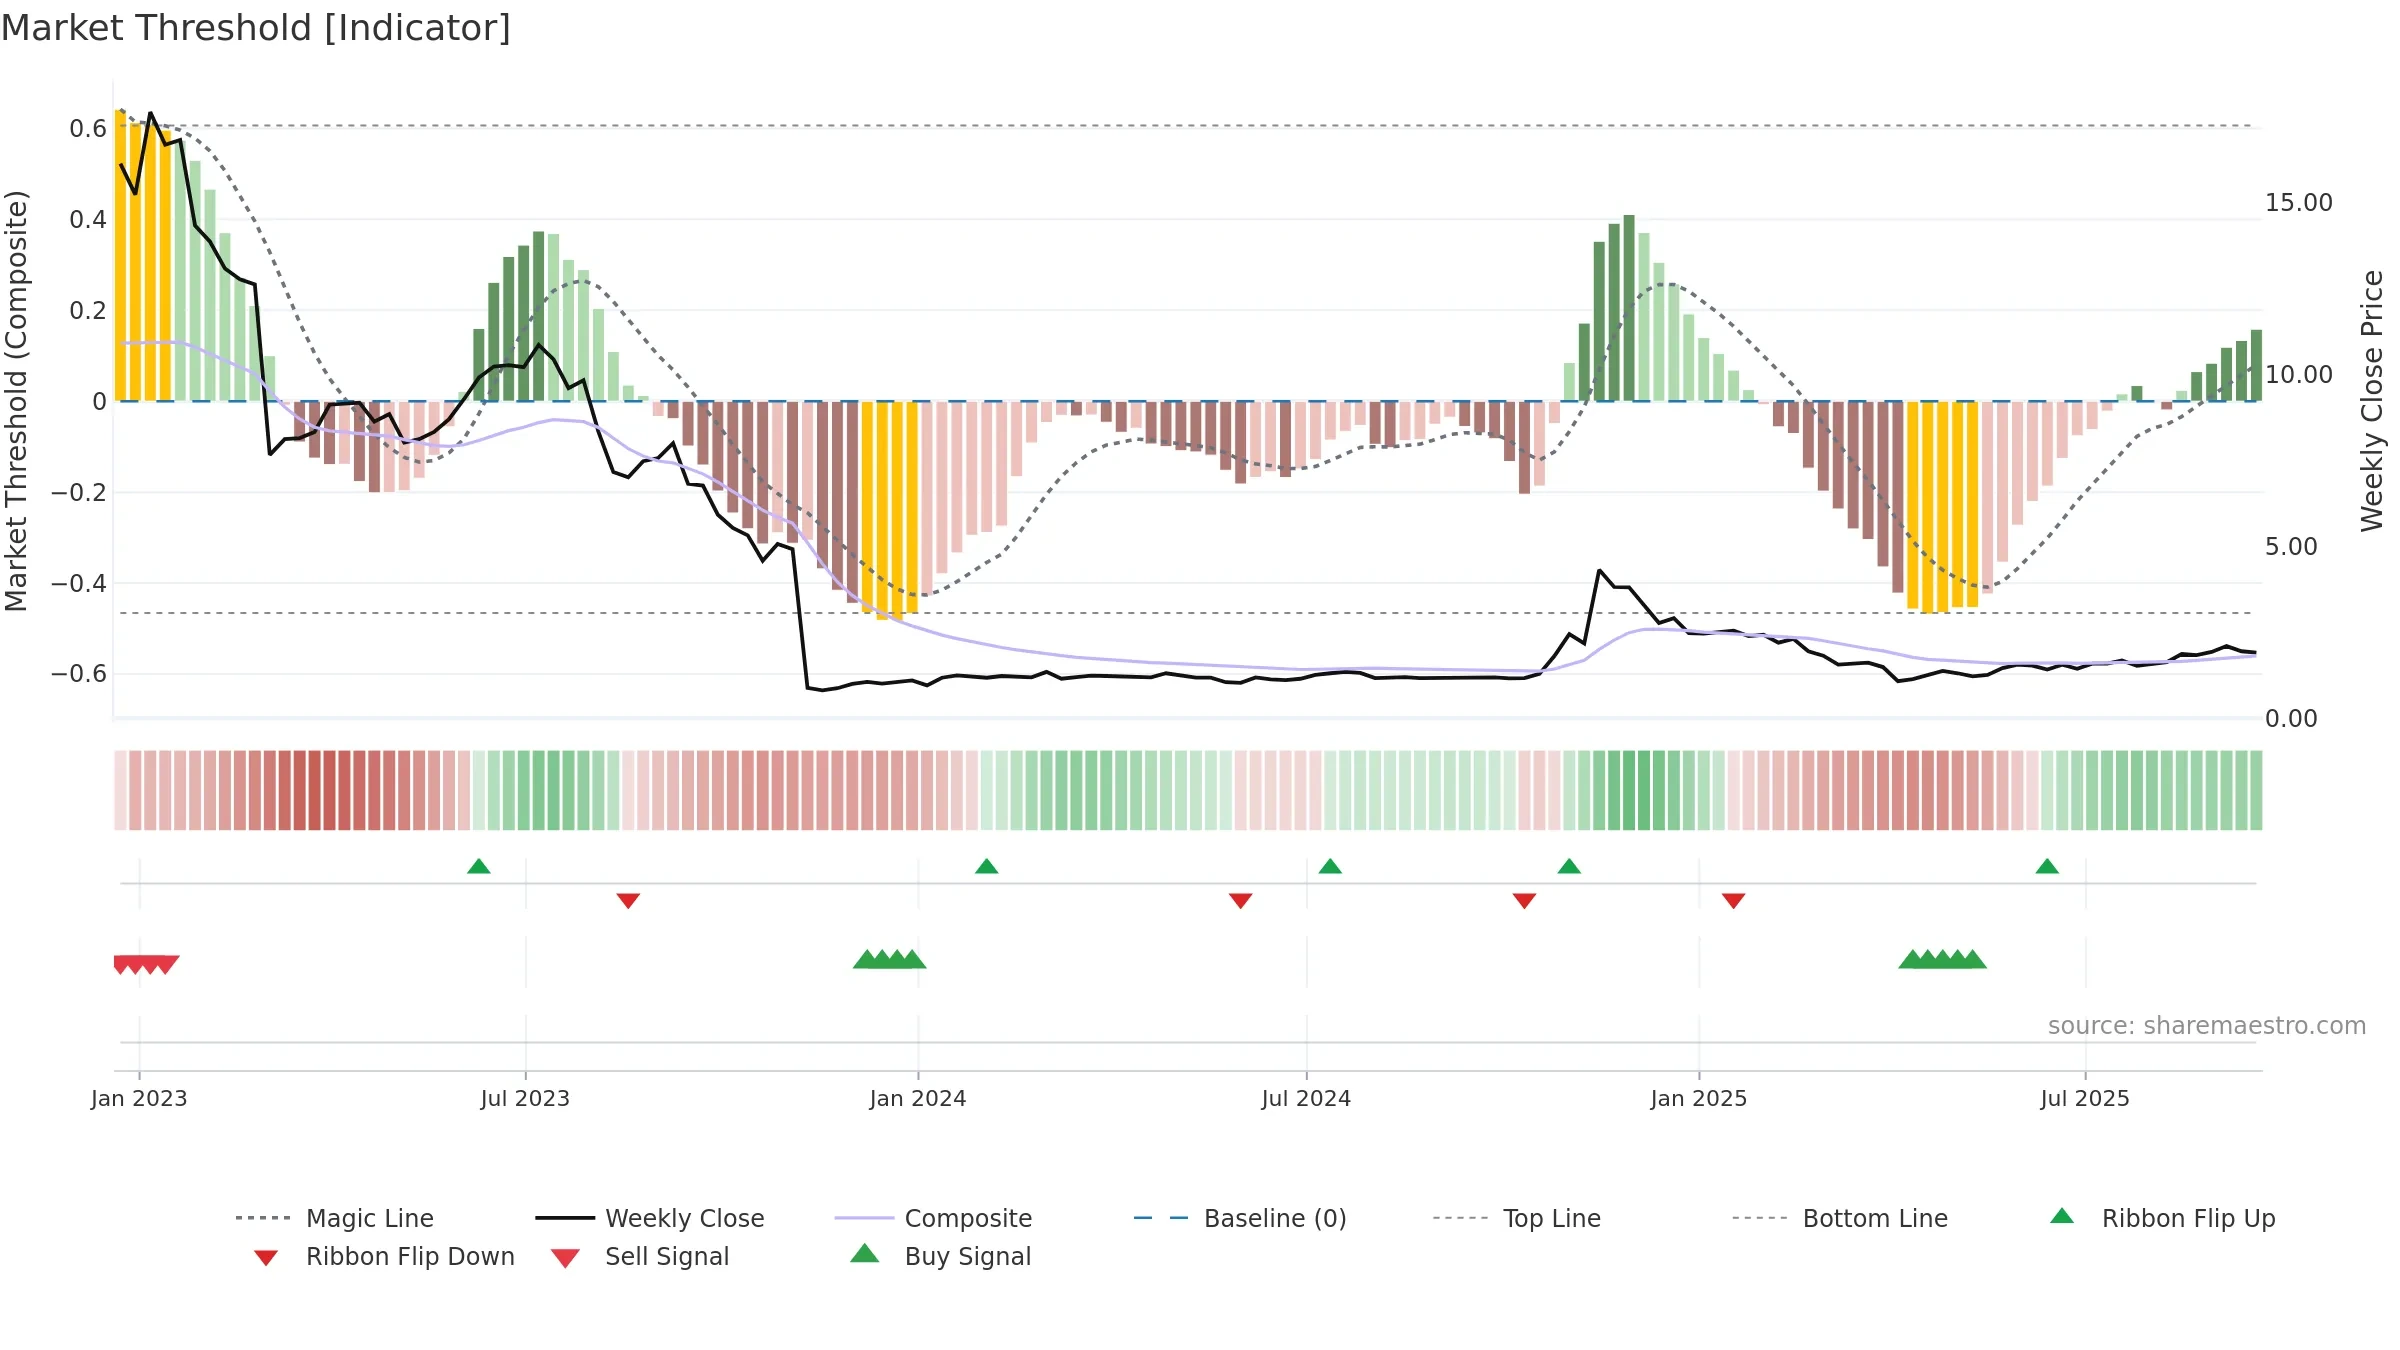Click the 15.00 price axis label
Viewport: 2400px width, 1350px height.
(2299, 202)
